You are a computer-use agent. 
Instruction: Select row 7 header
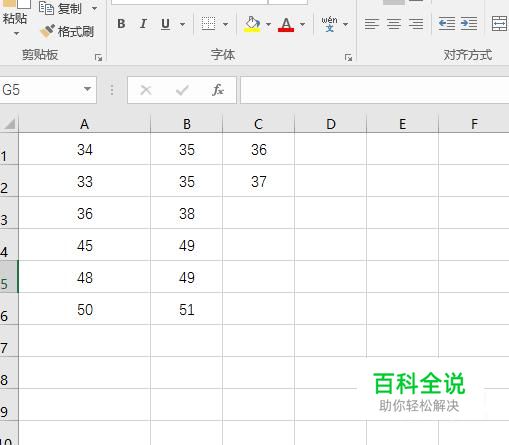[9, 341]
